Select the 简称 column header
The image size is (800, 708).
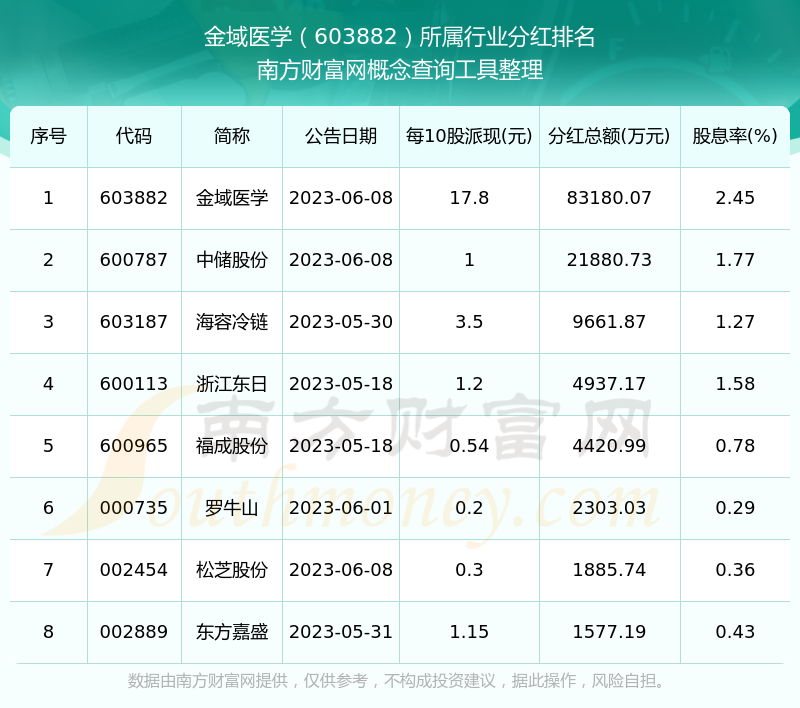pos(232,136)
